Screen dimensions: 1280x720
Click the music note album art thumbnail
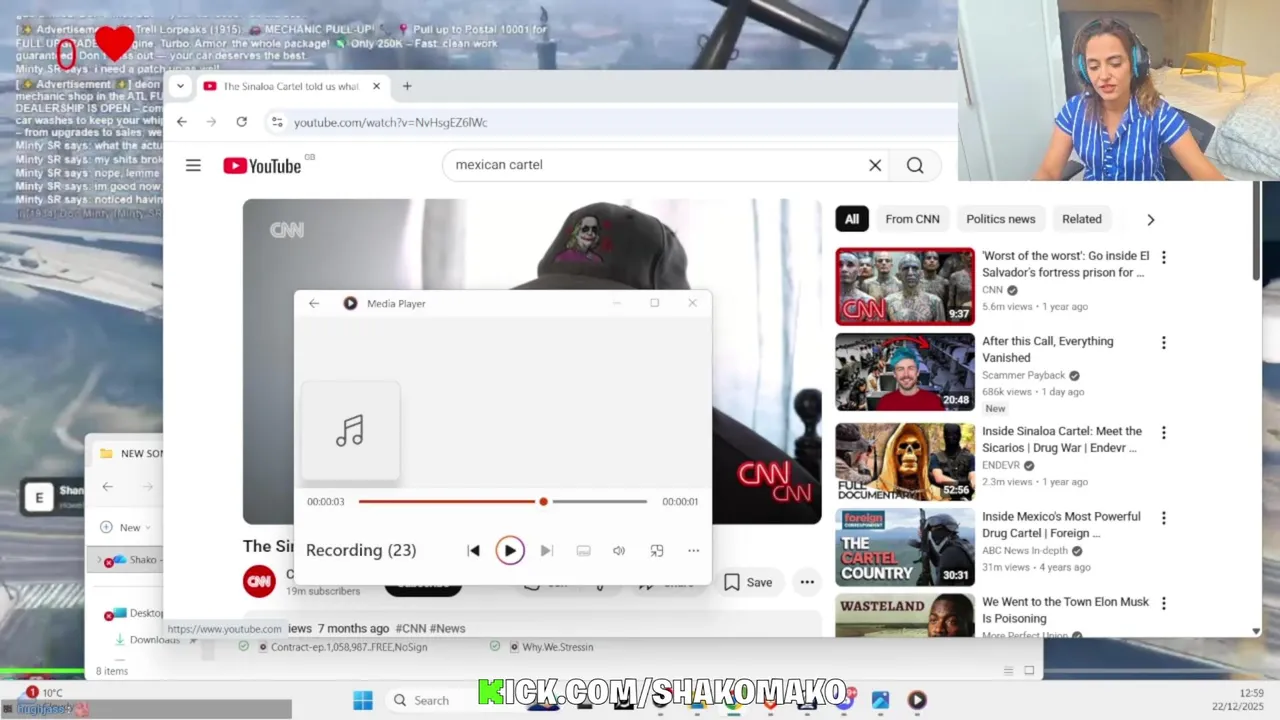tap(350, 431)
